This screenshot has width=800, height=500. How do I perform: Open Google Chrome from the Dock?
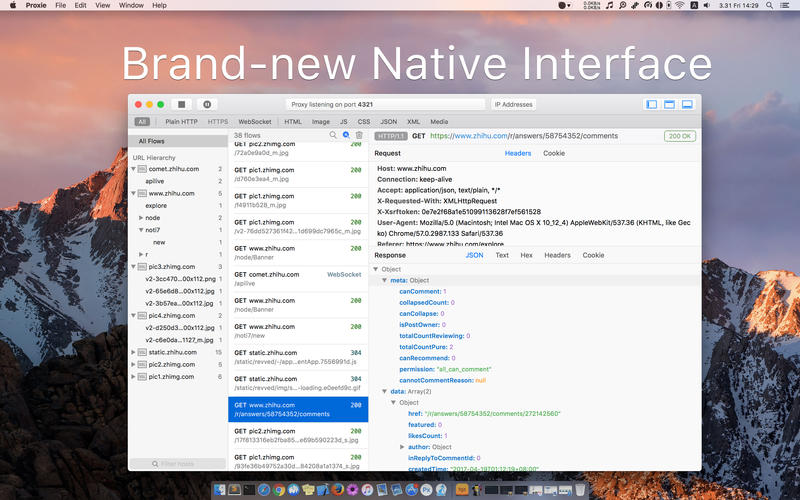point(278,490)
